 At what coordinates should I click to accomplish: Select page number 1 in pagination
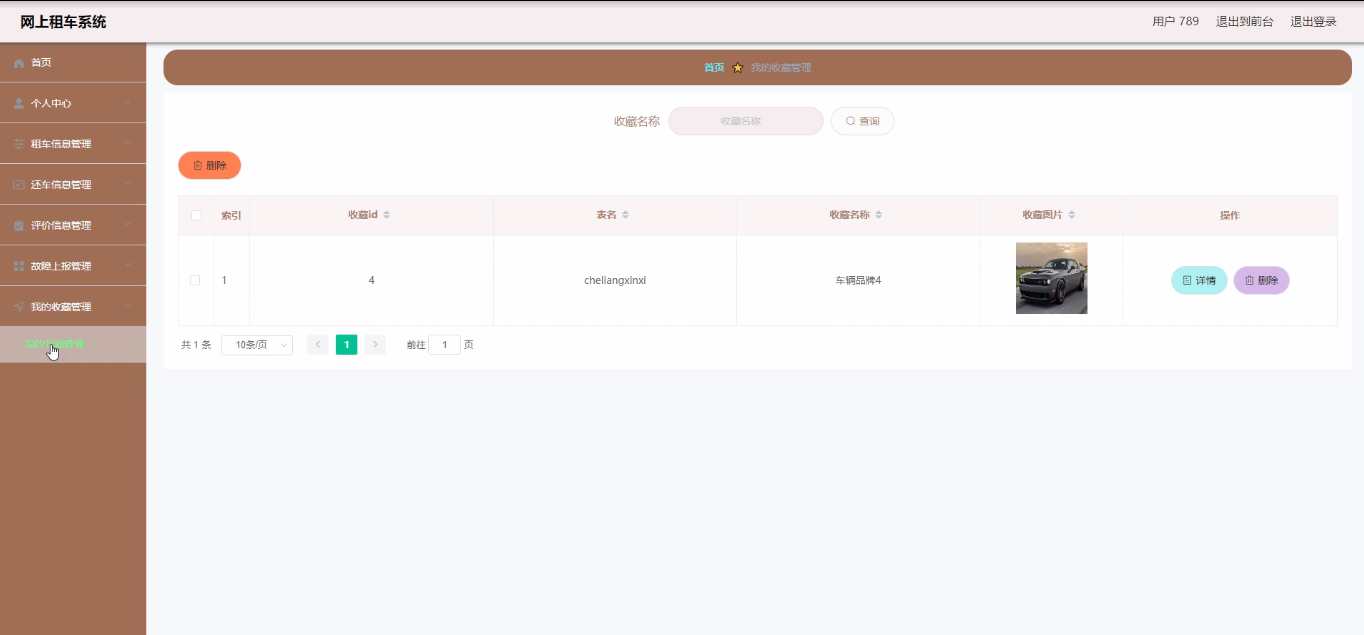[x=346, y=345]
